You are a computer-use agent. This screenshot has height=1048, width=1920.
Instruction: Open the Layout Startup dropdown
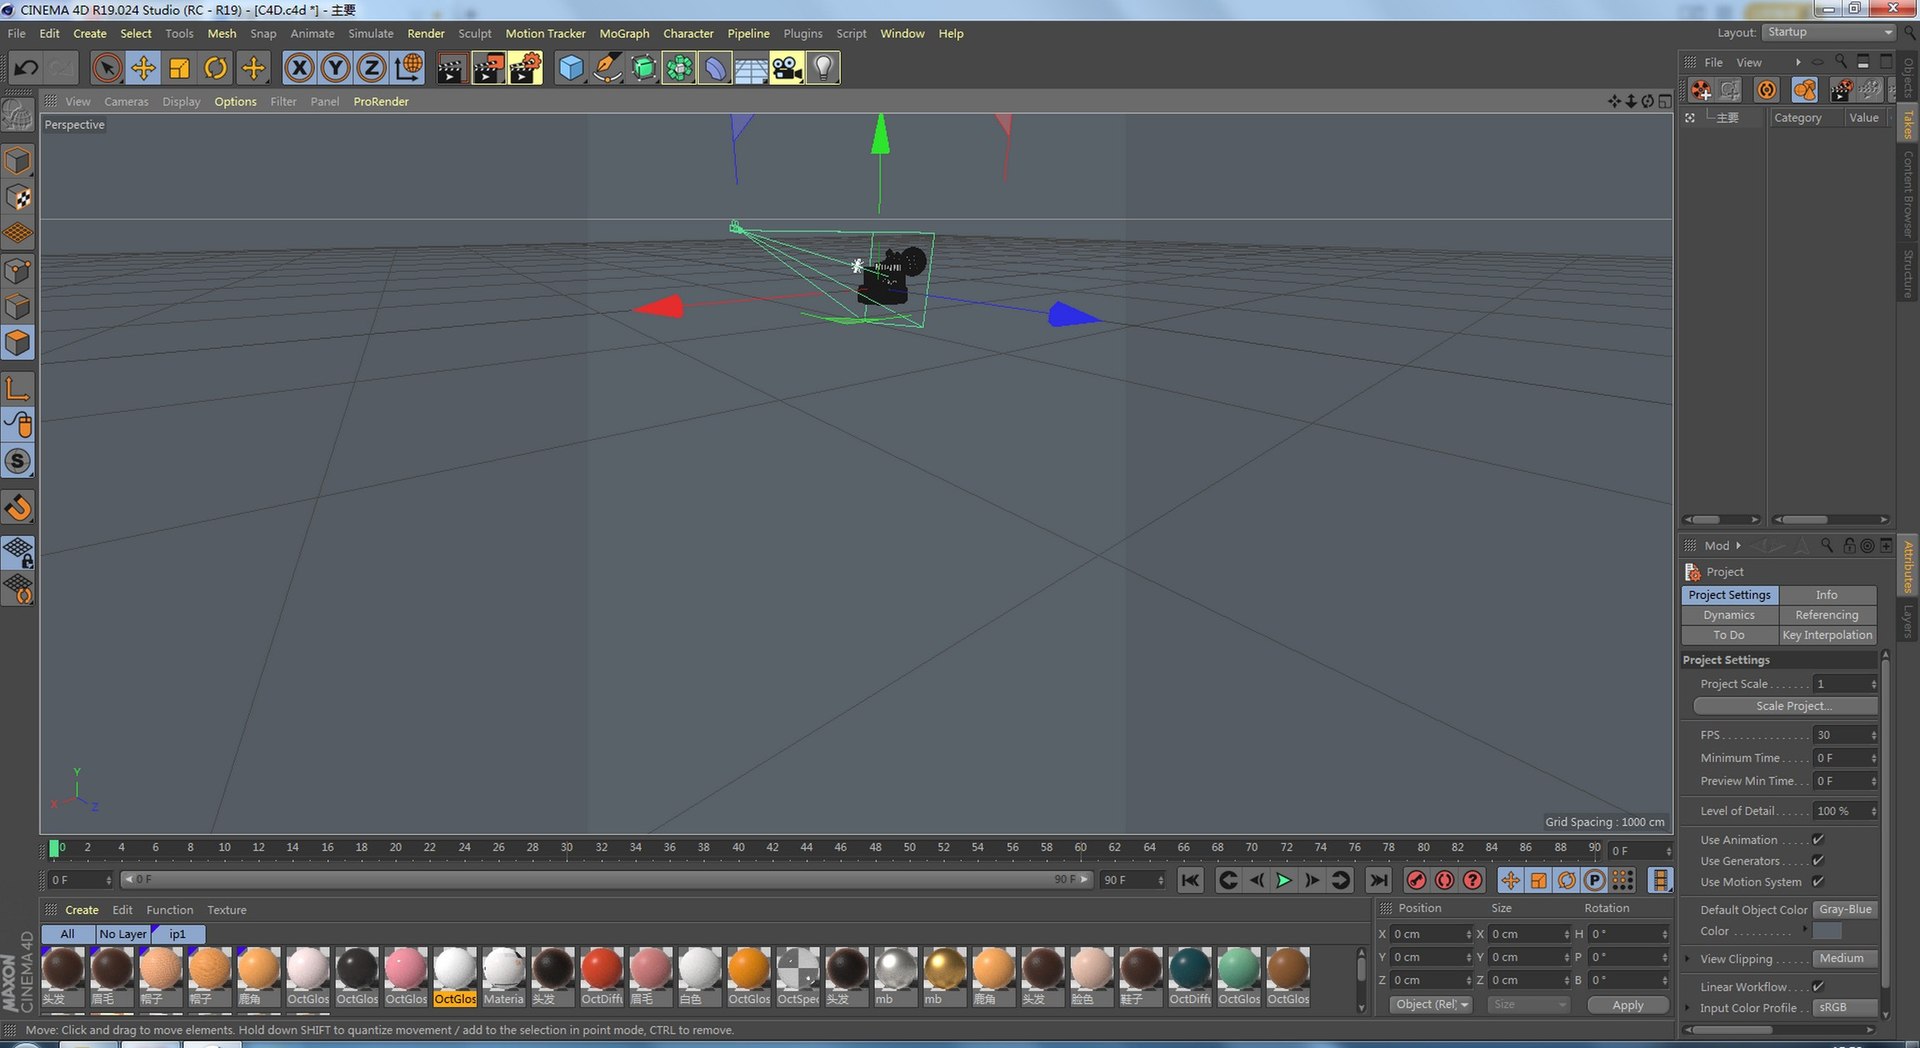pyautogui.click(x=1829, y=33)
